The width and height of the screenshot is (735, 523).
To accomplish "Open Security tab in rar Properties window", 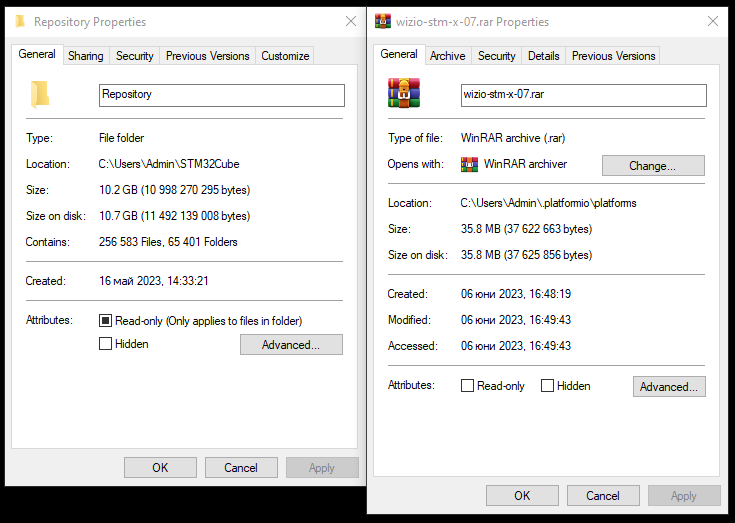I will pos(496,56).
